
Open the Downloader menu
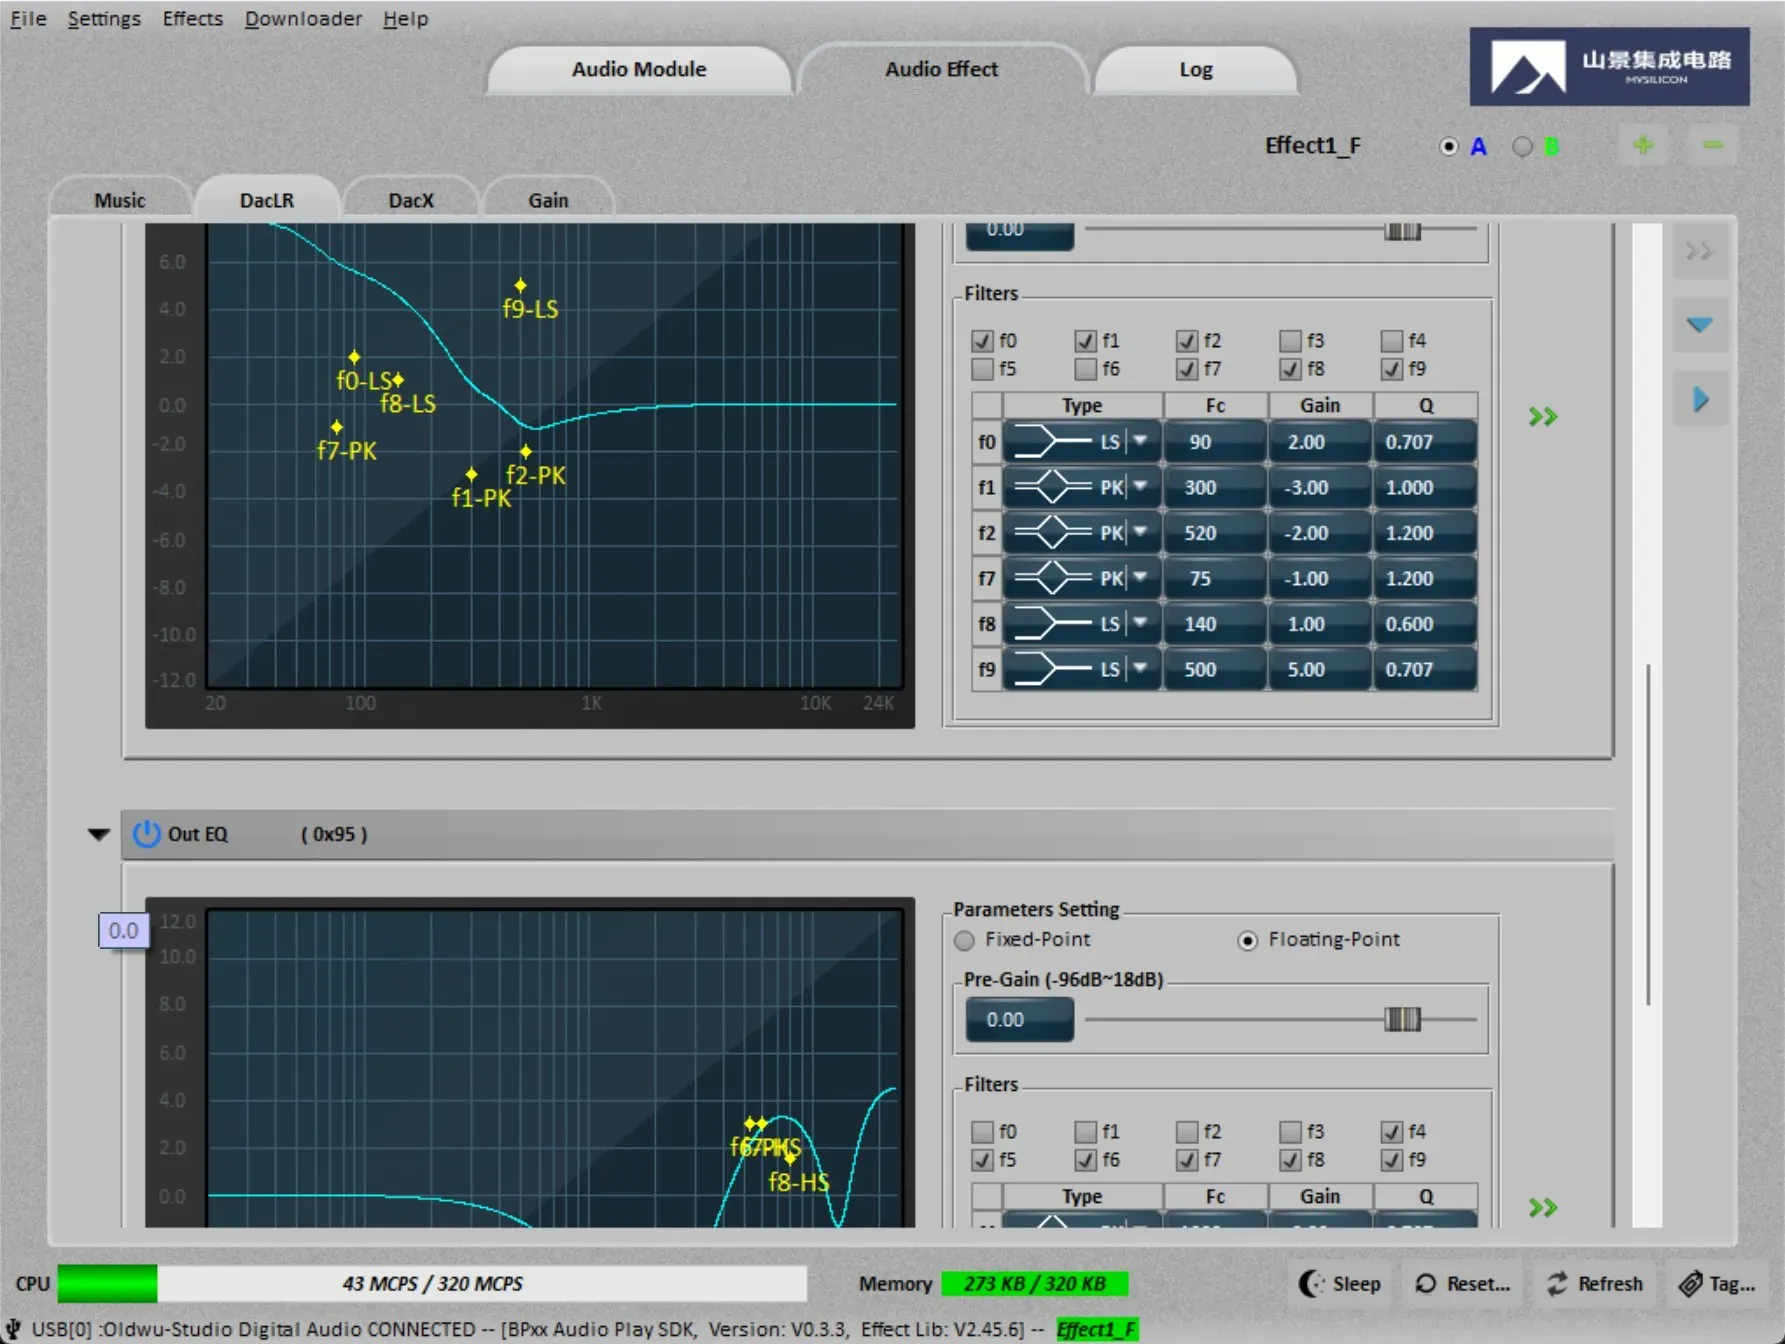303,18
